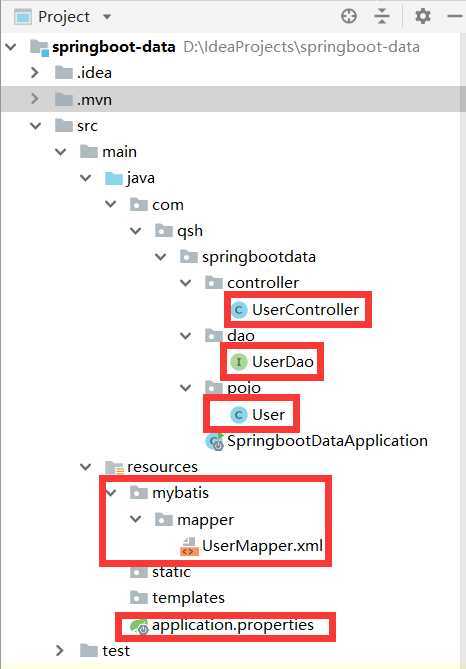Screen dimensions: 466x669
Task: Click the hide panel minus icon
Action: click(455, 16)
